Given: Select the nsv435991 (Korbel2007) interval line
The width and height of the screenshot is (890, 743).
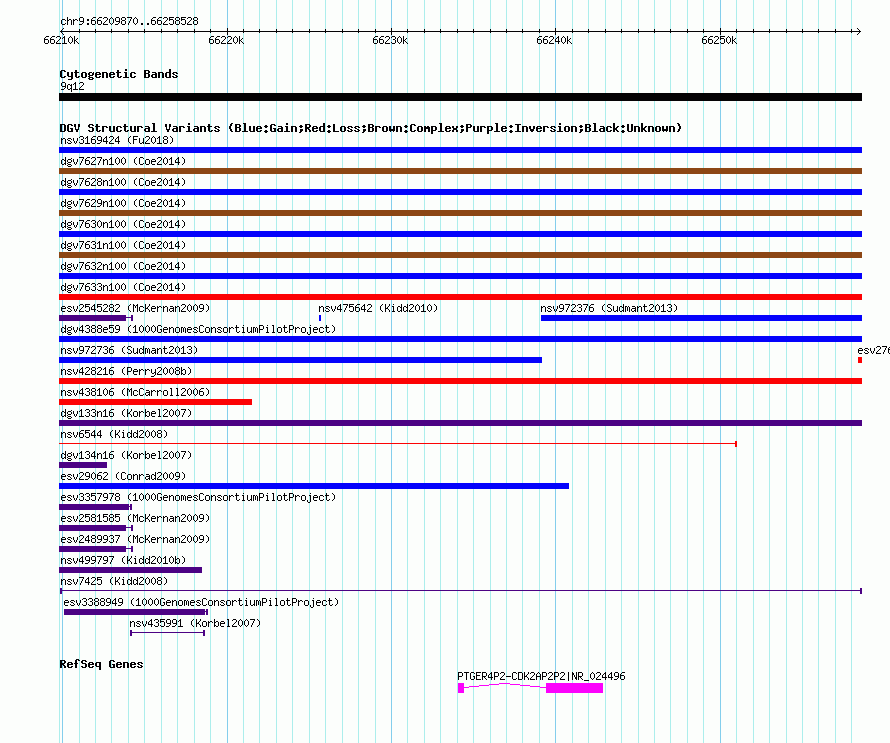Looking at the screenshot, I should pyautogui.click(x=167, y=633).
